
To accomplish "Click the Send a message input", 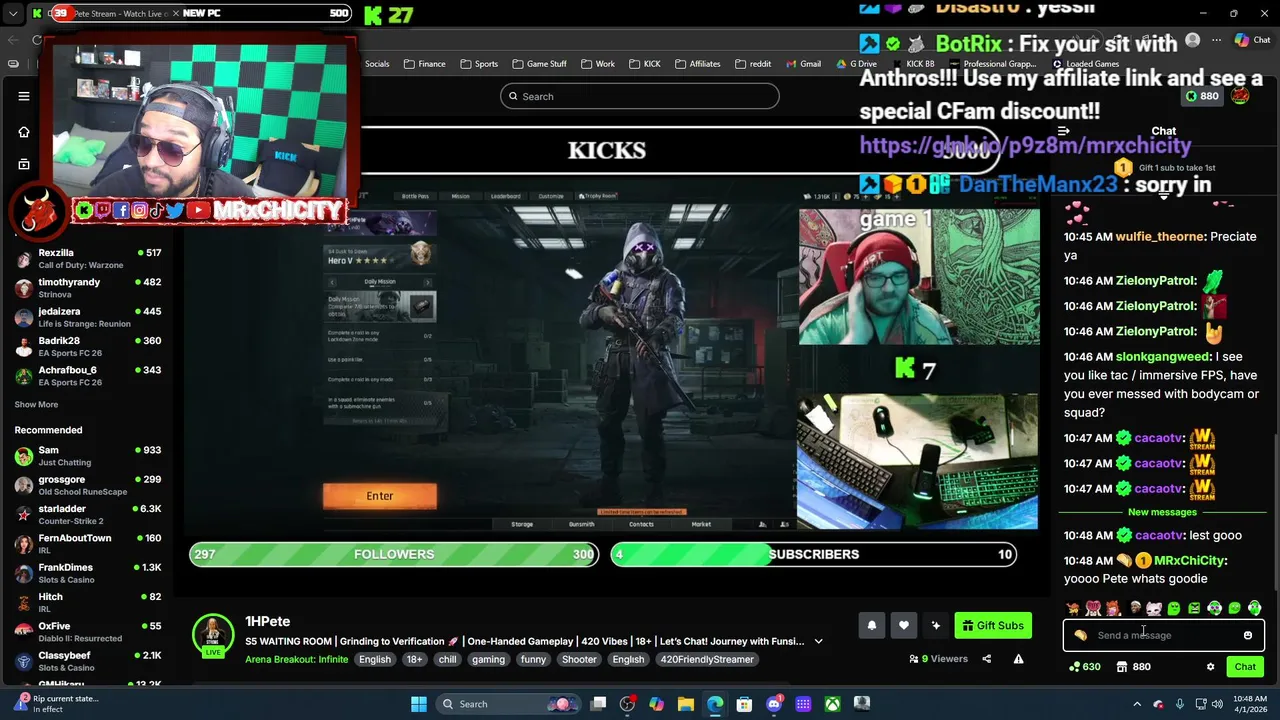I will tap(1164, 635).
